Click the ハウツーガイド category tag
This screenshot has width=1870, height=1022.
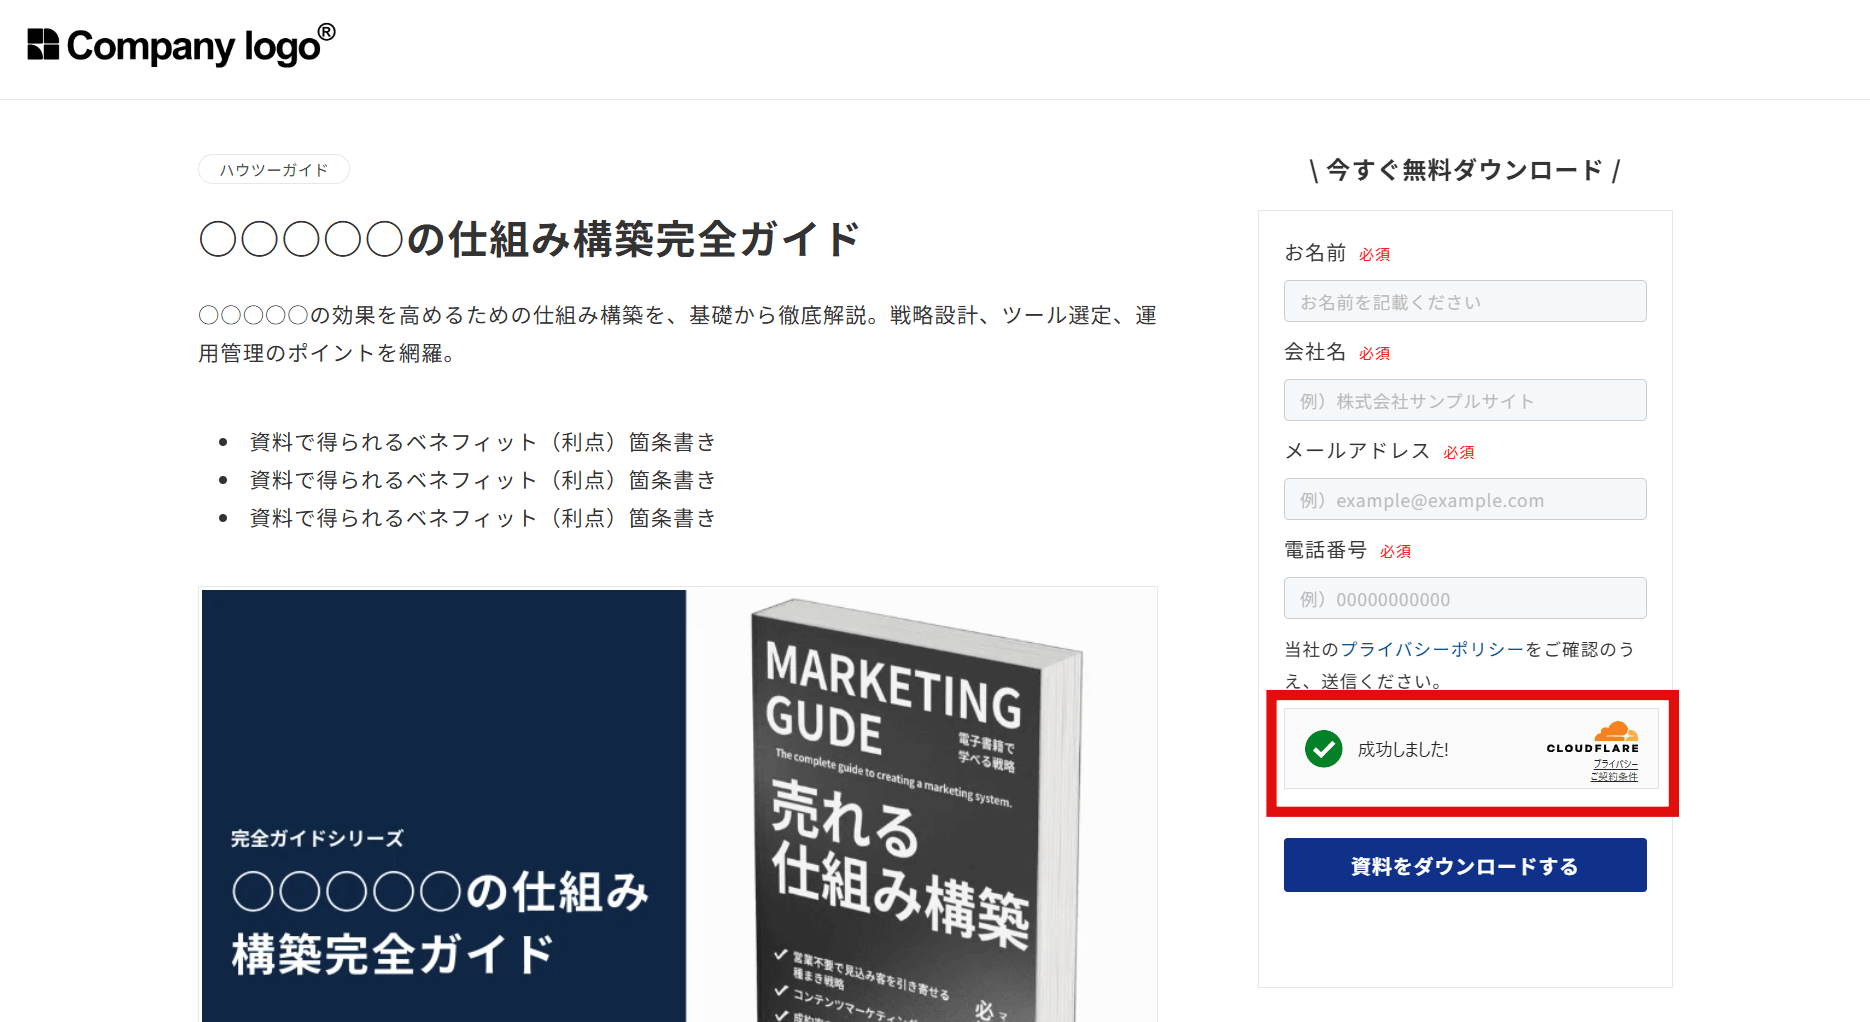click(x=274, y=170)
